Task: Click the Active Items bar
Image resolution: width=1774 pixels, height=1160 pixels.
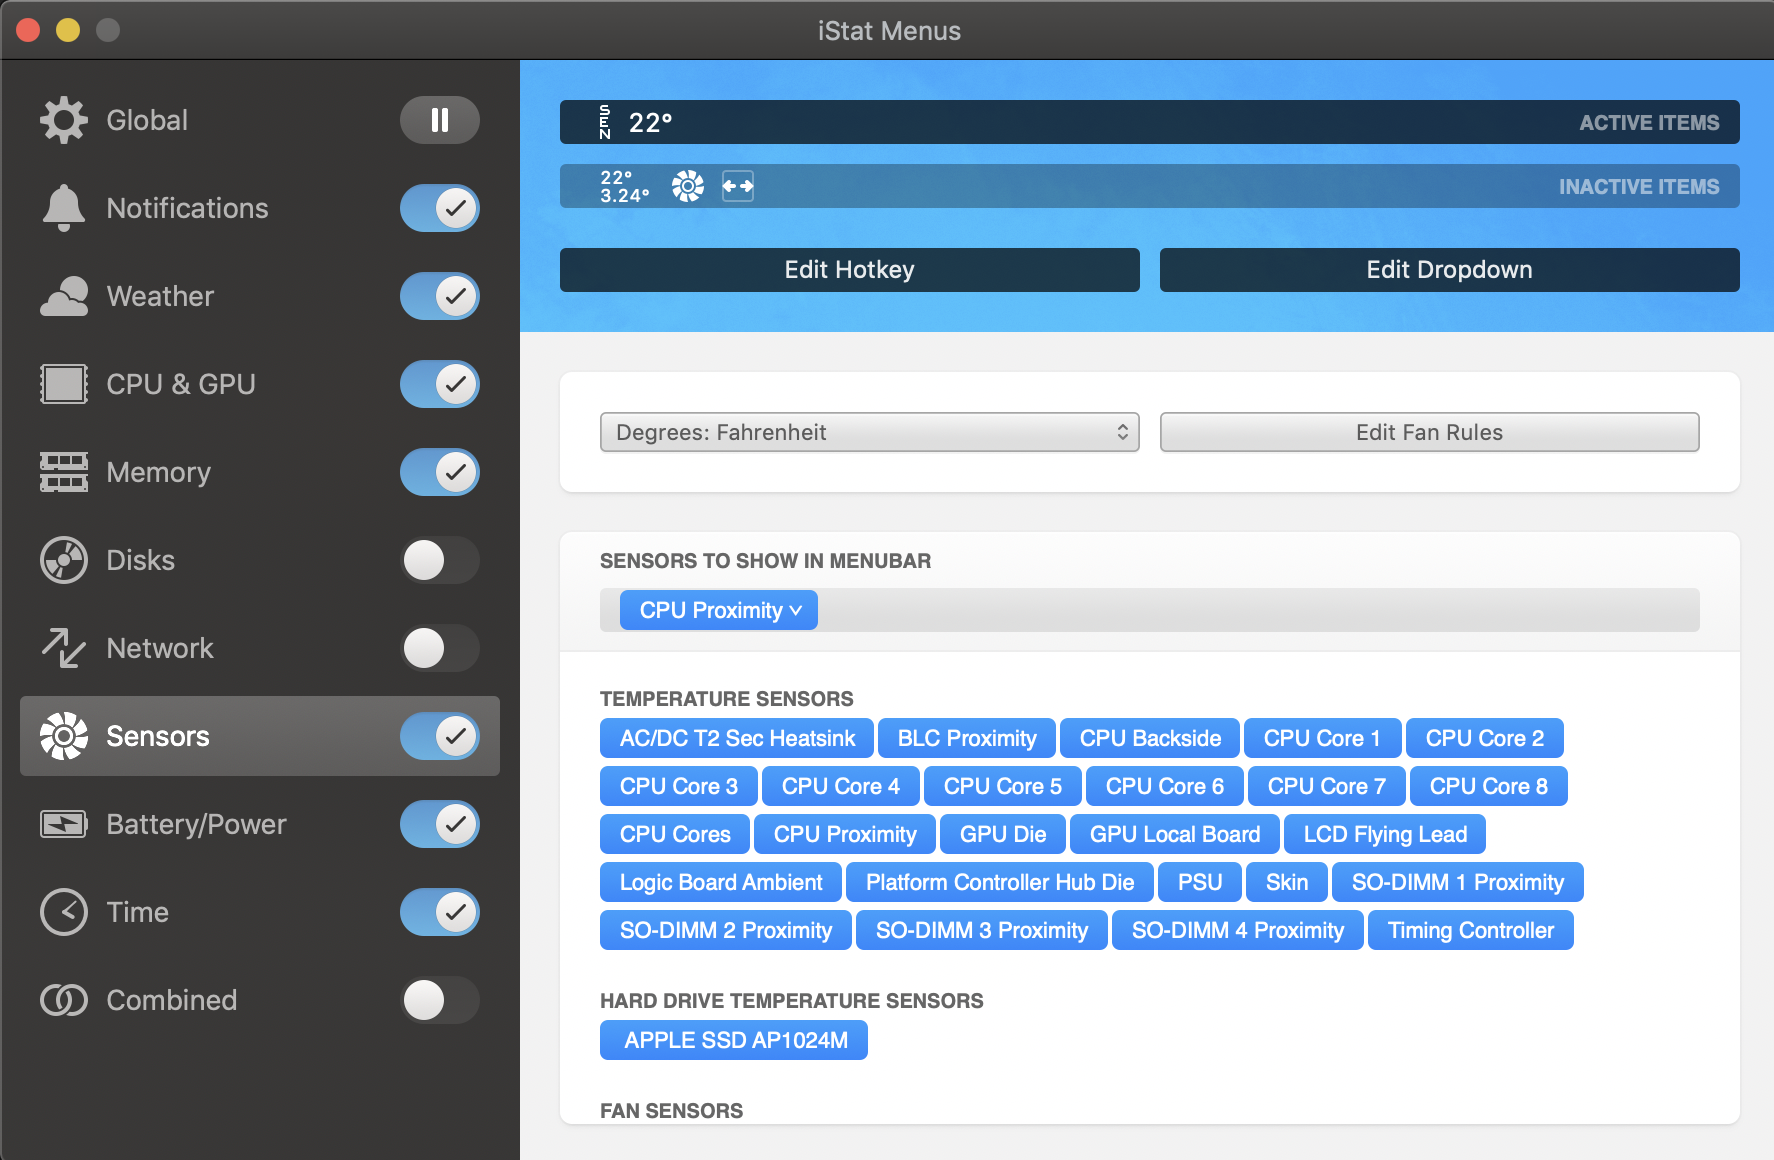Action: (1150, 122)
